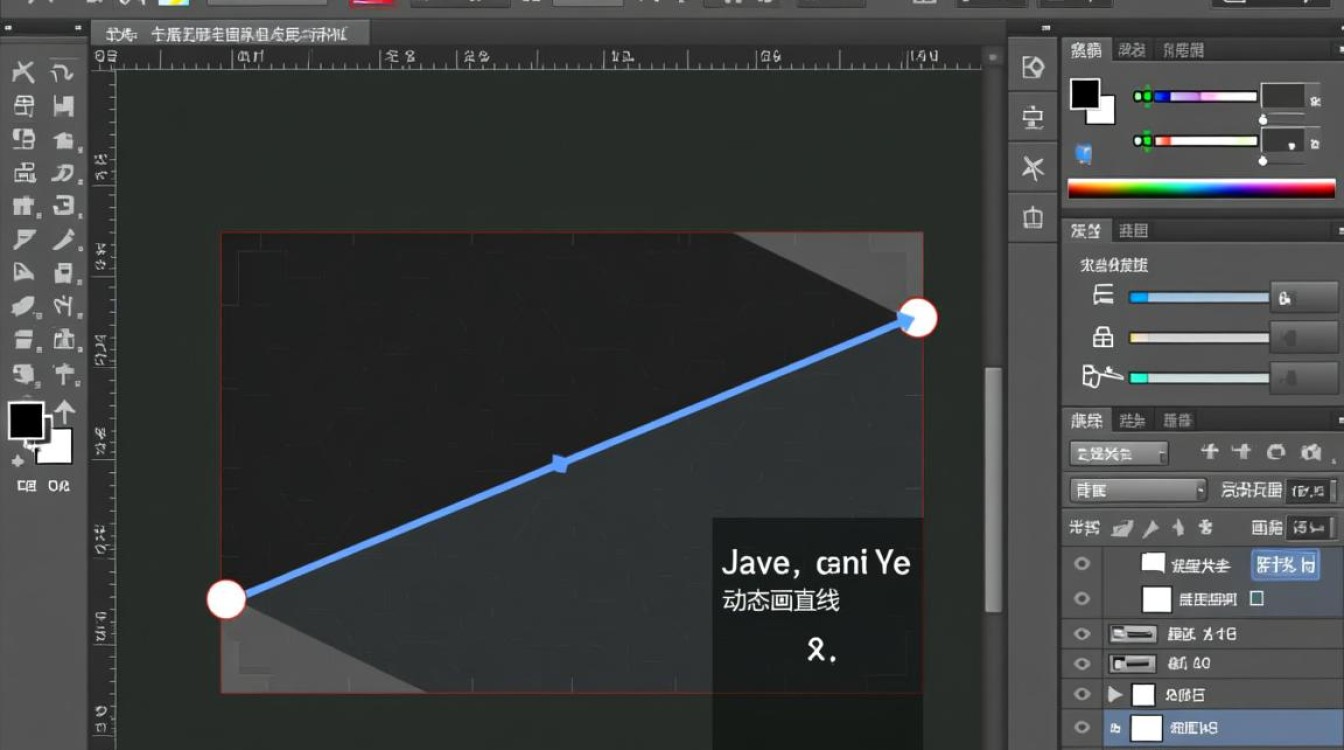
Task: Click the highlighted blue button on top layer
Action: coord(1285,564)
